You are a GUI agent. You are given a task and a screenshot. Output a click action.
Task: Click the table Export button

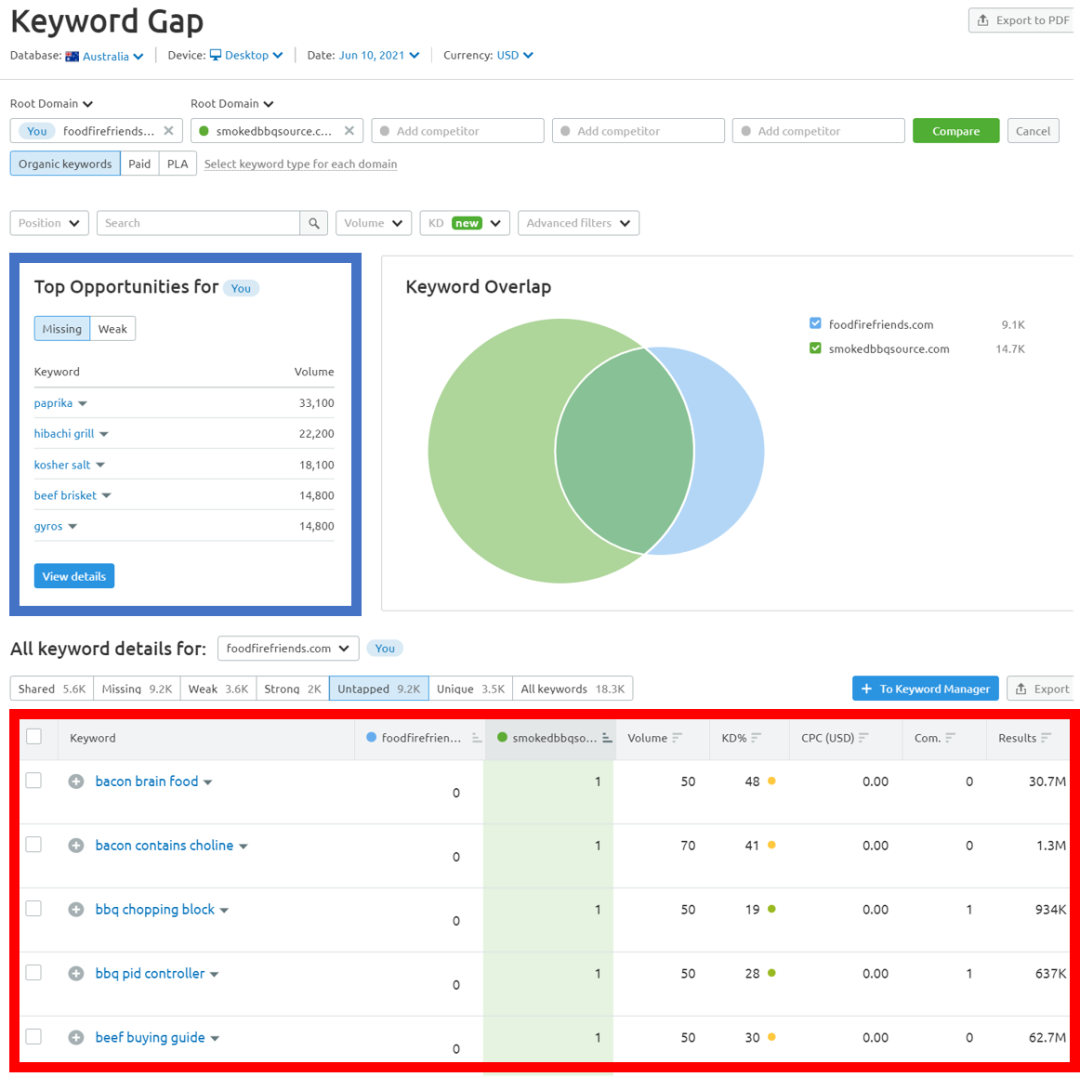(x=1042, y=689)
